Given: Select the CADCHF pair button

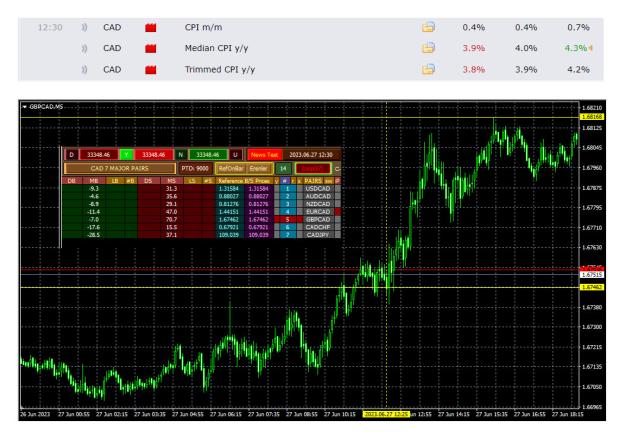Looking at the screenshot, I should click(x=318, y=227).
